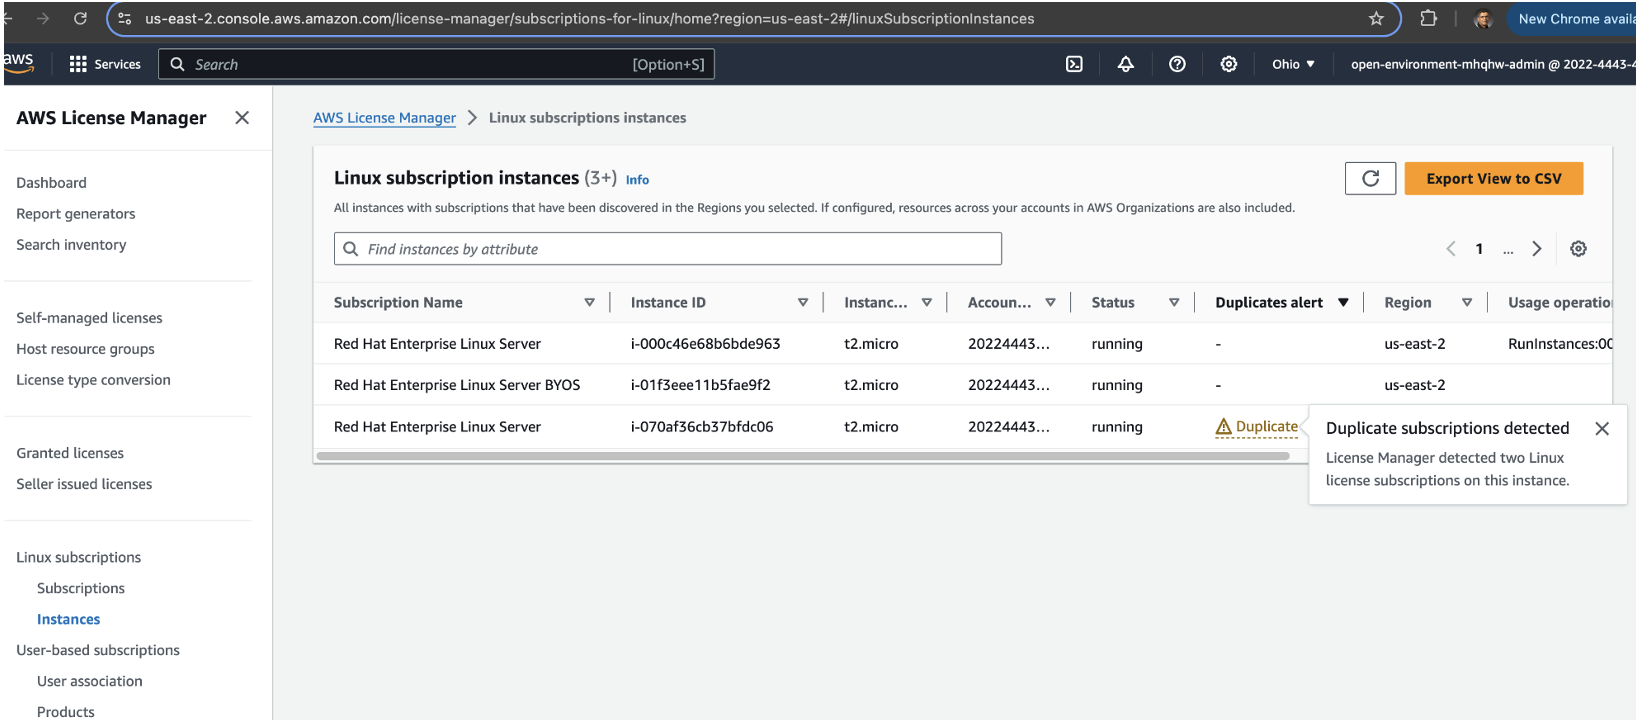Open User association page
The image size is (1636, 720).
[89, 681]
